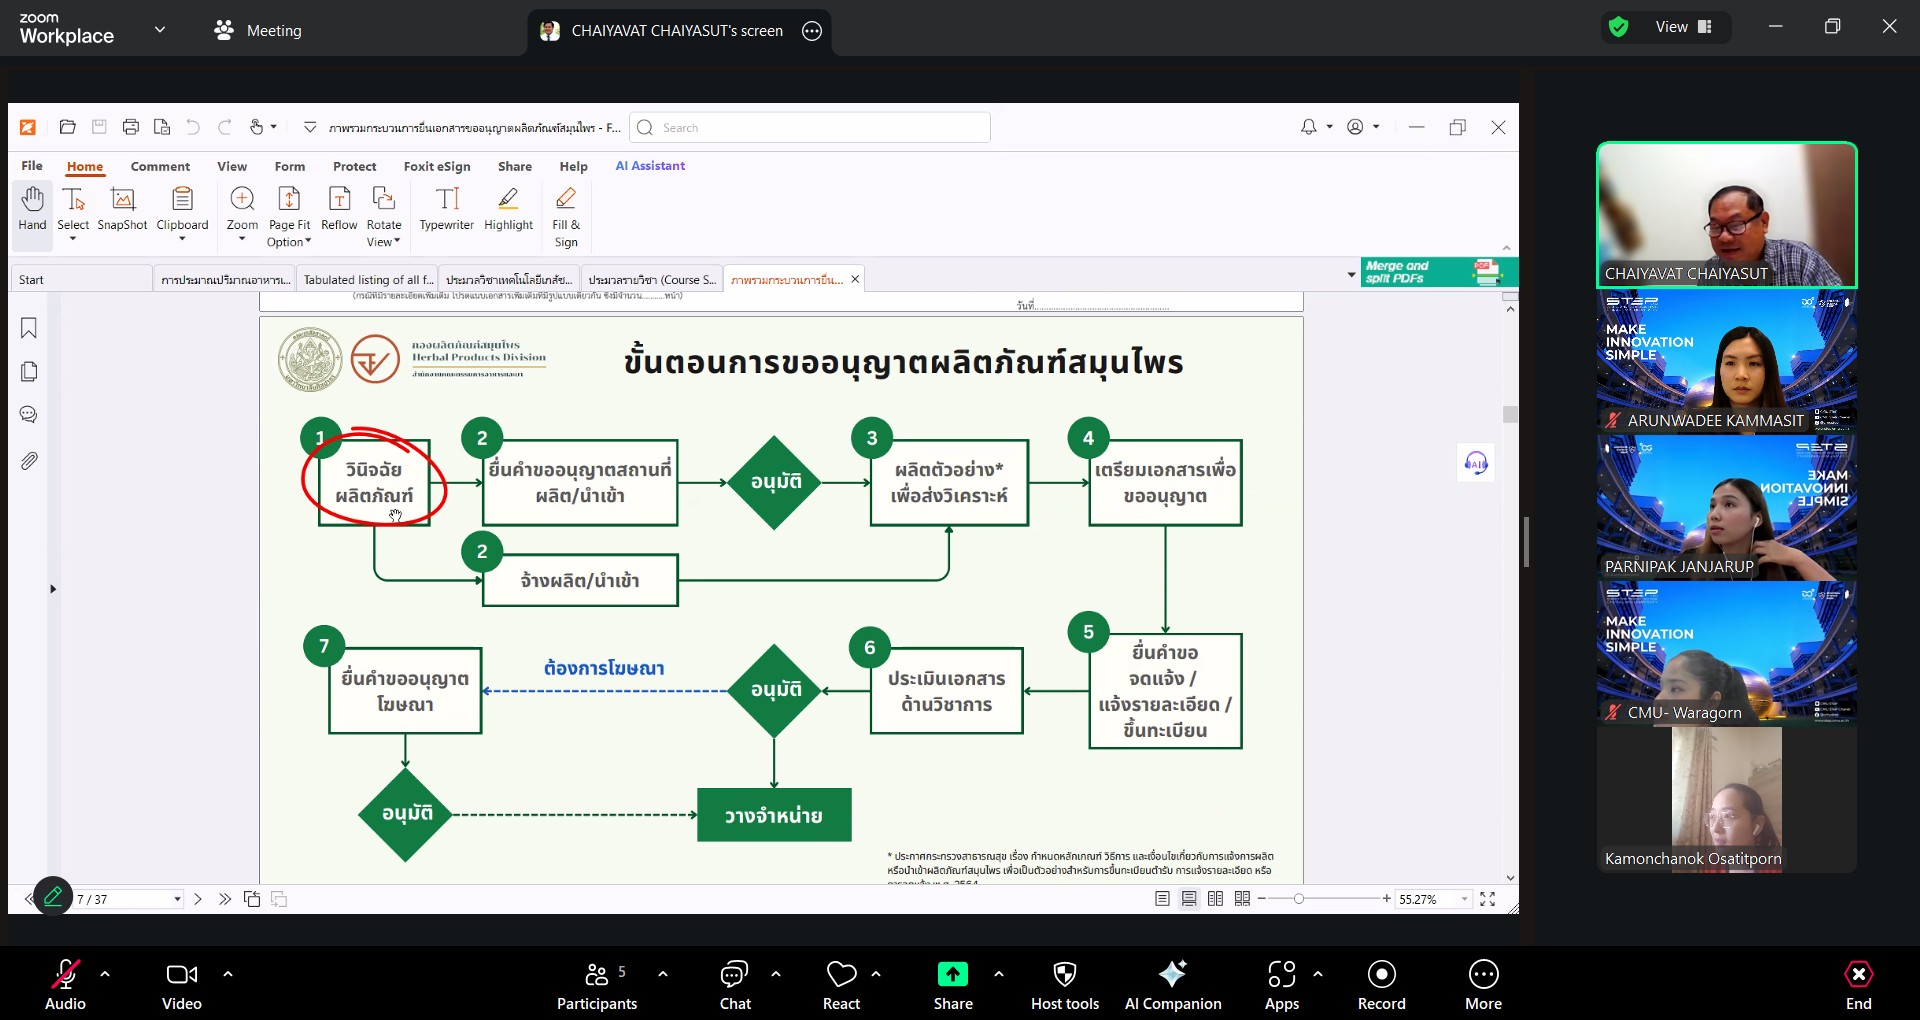Click the panel divider resize handle
This screenshot has width=1920, height=1020.
point(1526,542)
